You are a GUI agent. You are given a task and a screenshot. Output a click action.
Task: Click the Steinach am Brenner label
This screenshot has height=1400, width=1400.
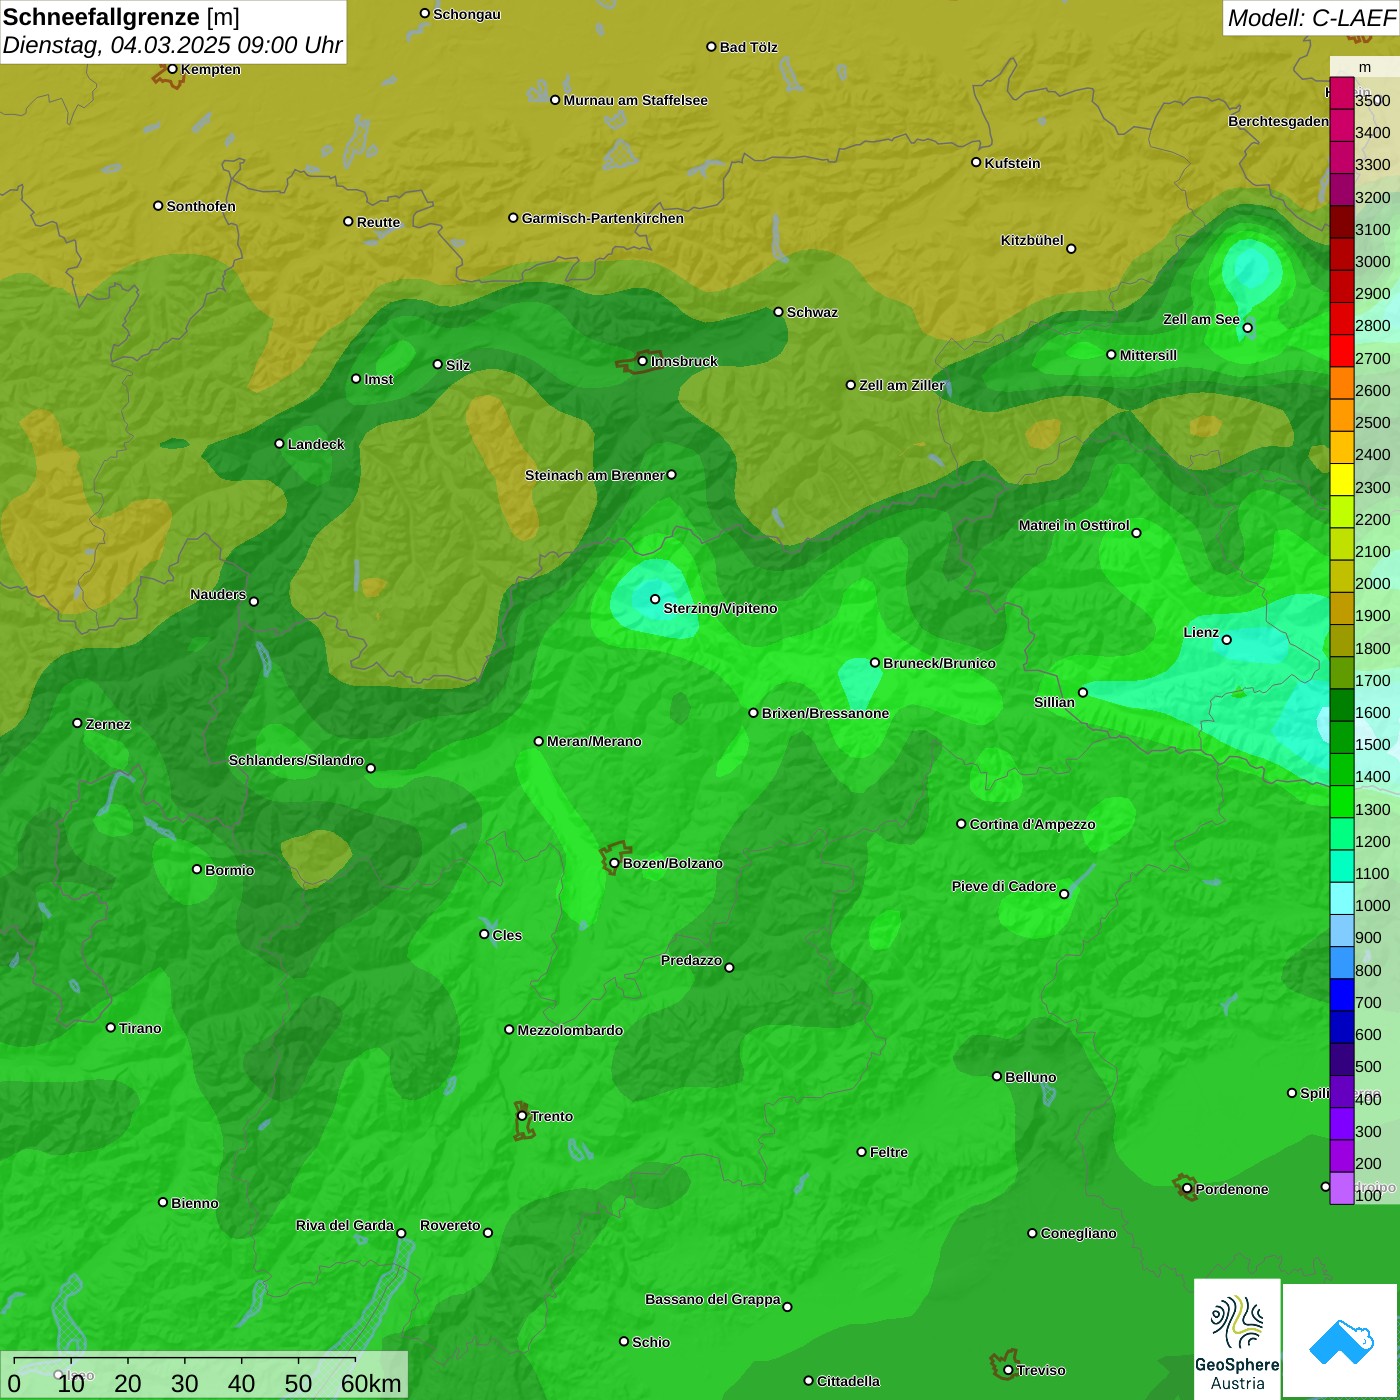click(x=594, y=475)
